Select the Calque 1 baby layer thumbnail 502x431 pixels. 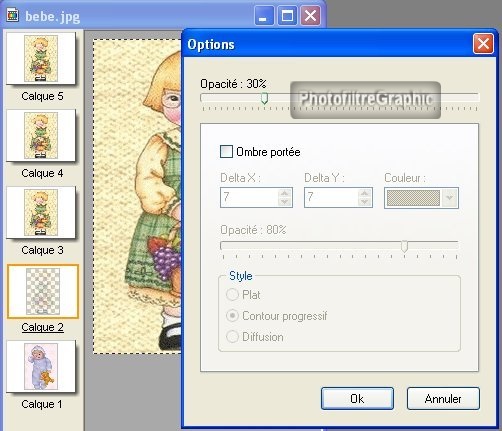pyautogui.click(x=41, y=366)
